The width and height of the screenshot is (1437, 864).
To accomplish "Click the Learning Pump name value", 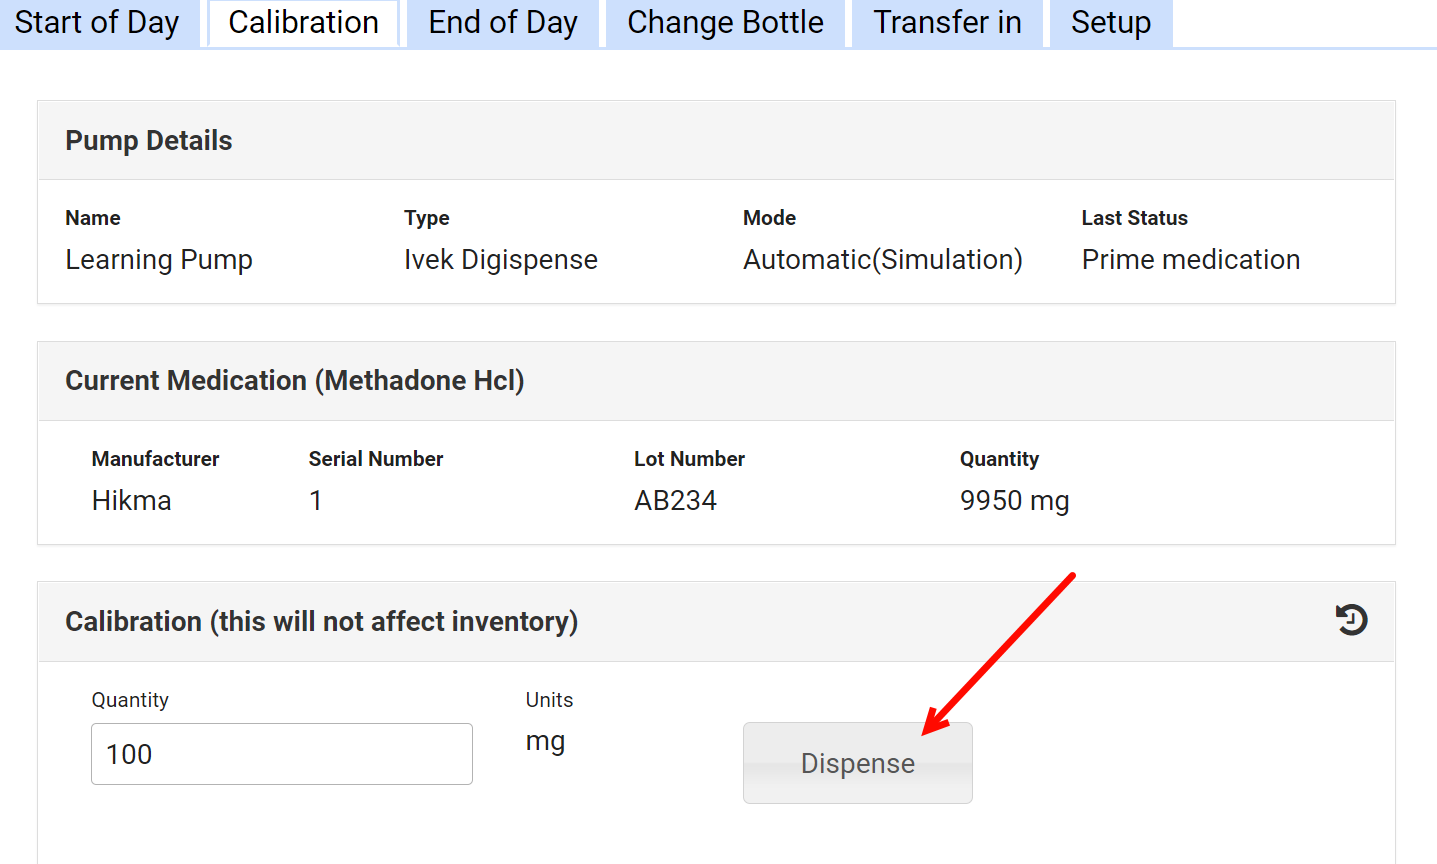I will pyautogui.click(x=159, y=260).
